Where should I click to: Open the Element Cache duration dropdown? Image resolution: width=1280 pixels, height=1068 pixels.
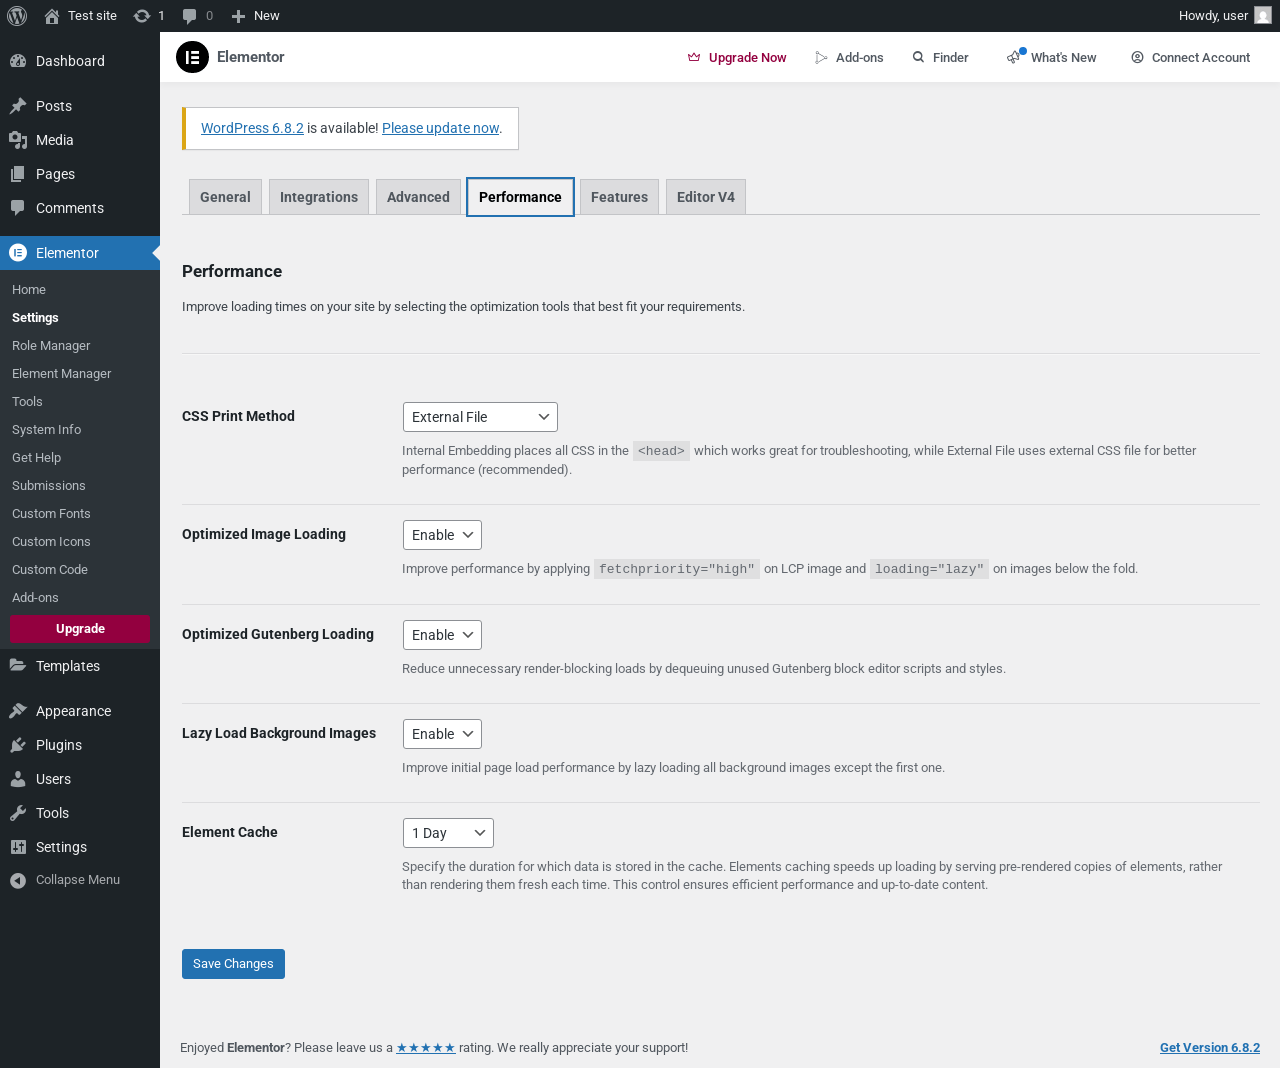448,833
